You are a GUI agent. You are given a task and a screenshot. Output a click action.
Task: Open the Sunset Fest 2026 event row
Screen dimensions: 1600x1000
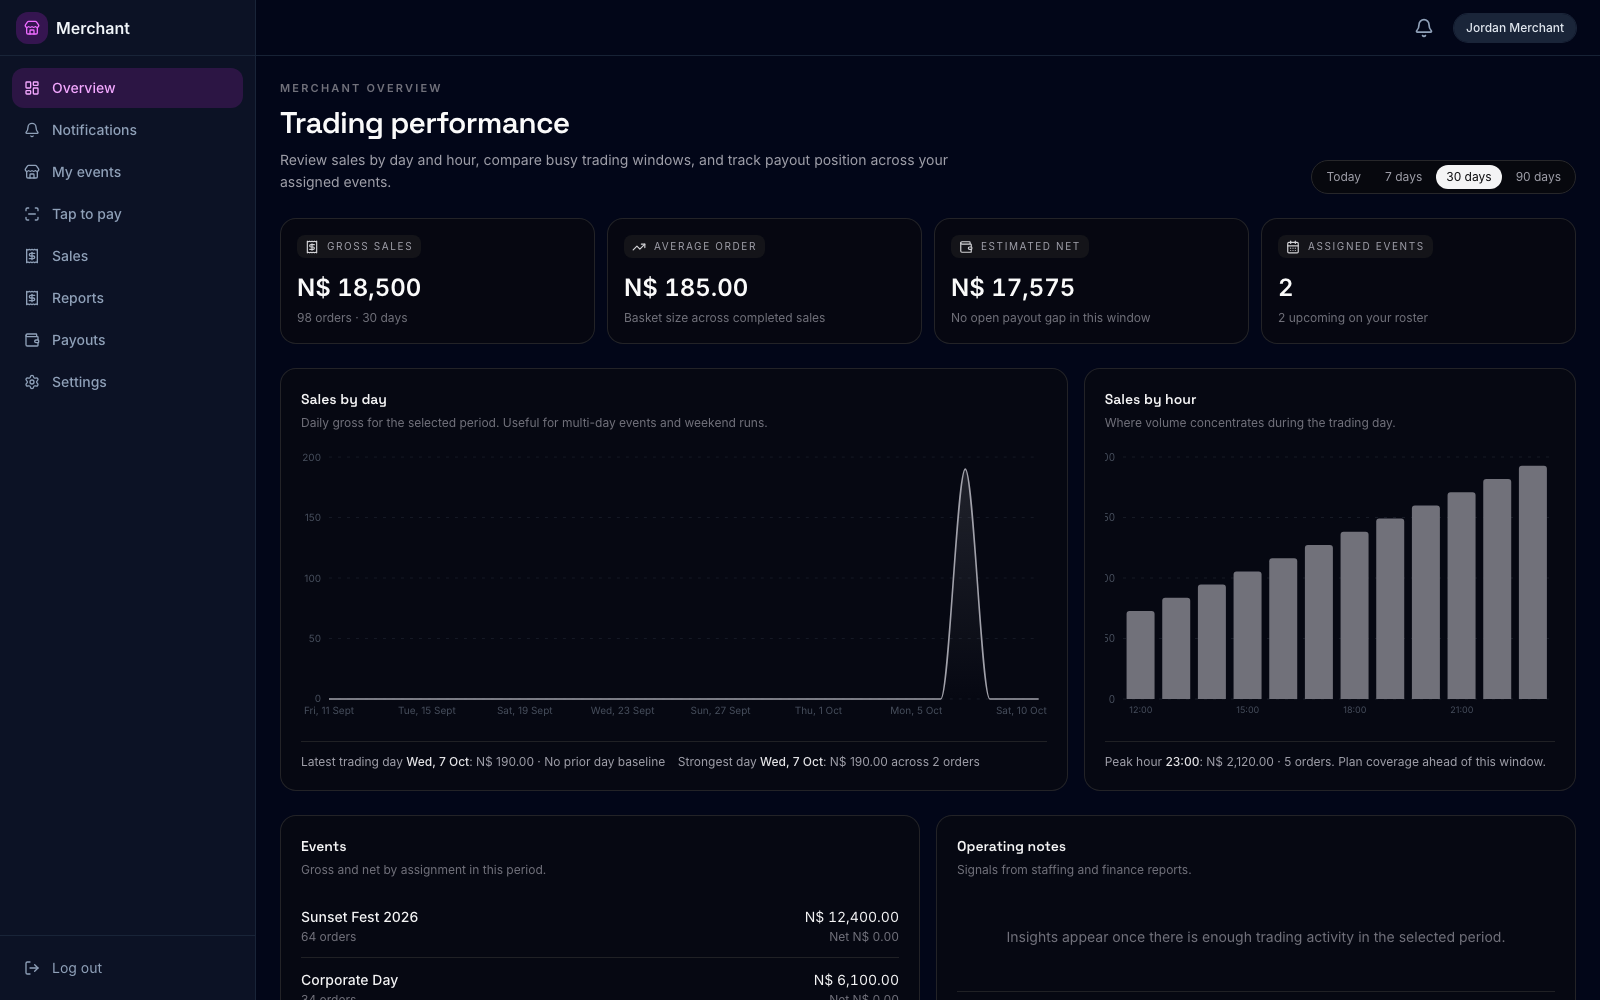pyautogui.click(x=600, y=926)
